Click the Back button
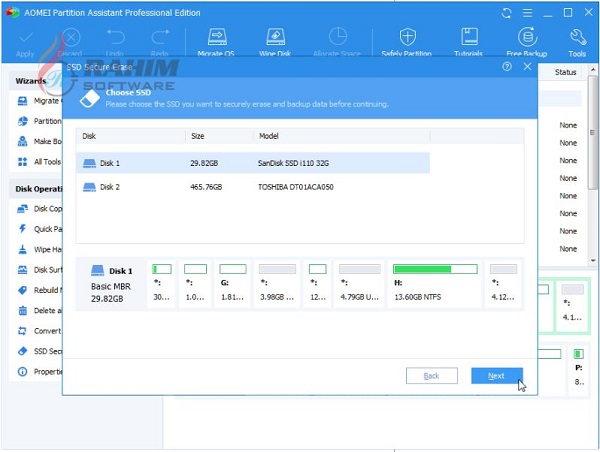 click(432, 376)
